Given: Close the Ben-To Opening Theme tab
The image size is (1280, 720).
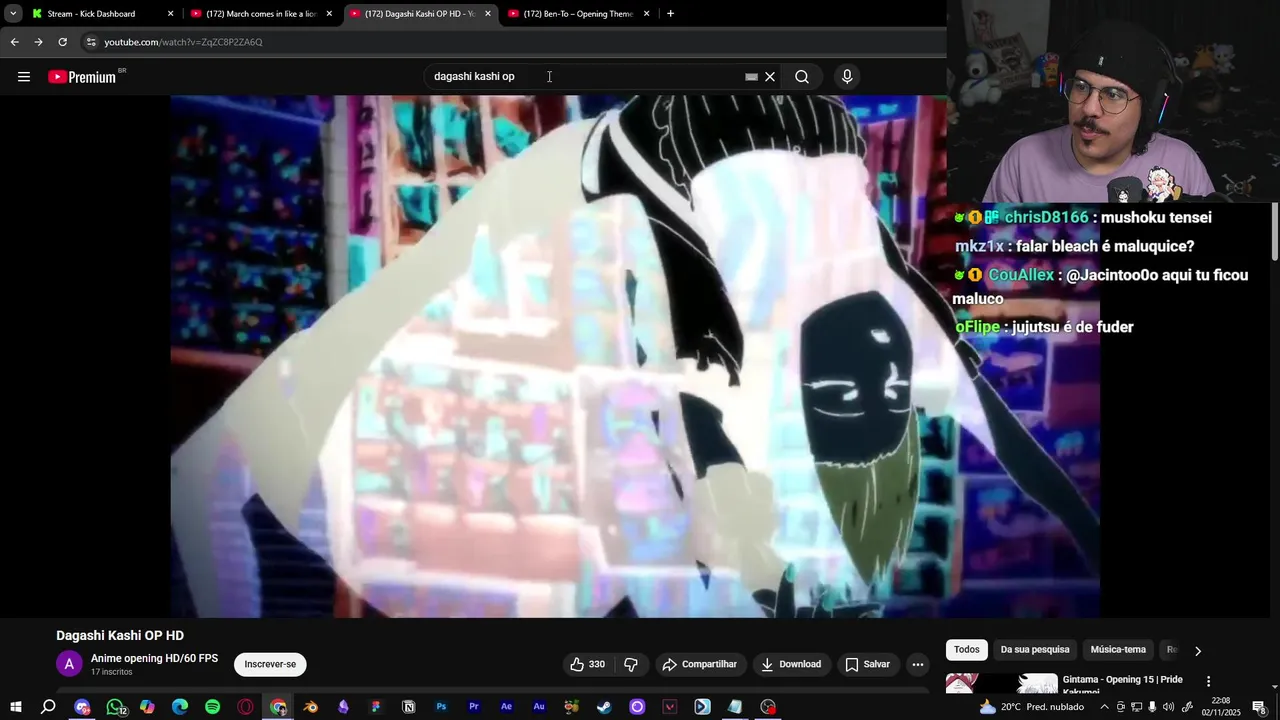Looking at the screenshot, I should (646, 14).
